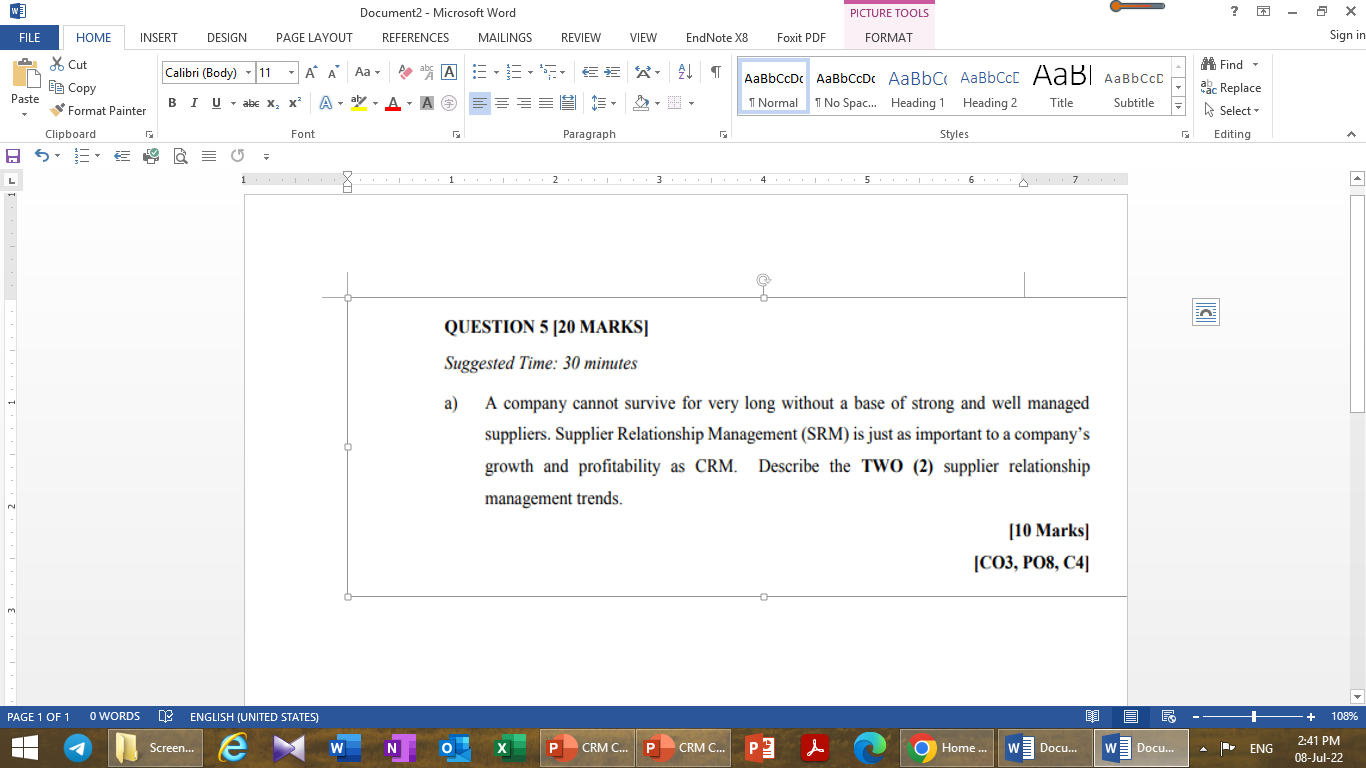Apply subscript formatting
The height and width of the screenshot is (768, 1366).
272,102
